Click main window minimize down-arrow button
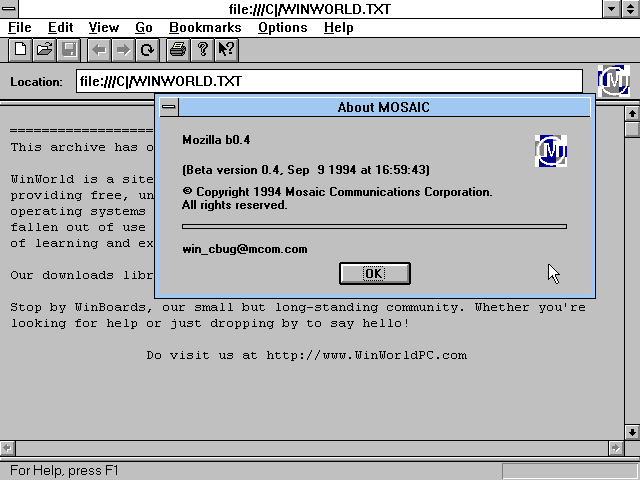Screen dimensions: 640x480 pos(611,9)
